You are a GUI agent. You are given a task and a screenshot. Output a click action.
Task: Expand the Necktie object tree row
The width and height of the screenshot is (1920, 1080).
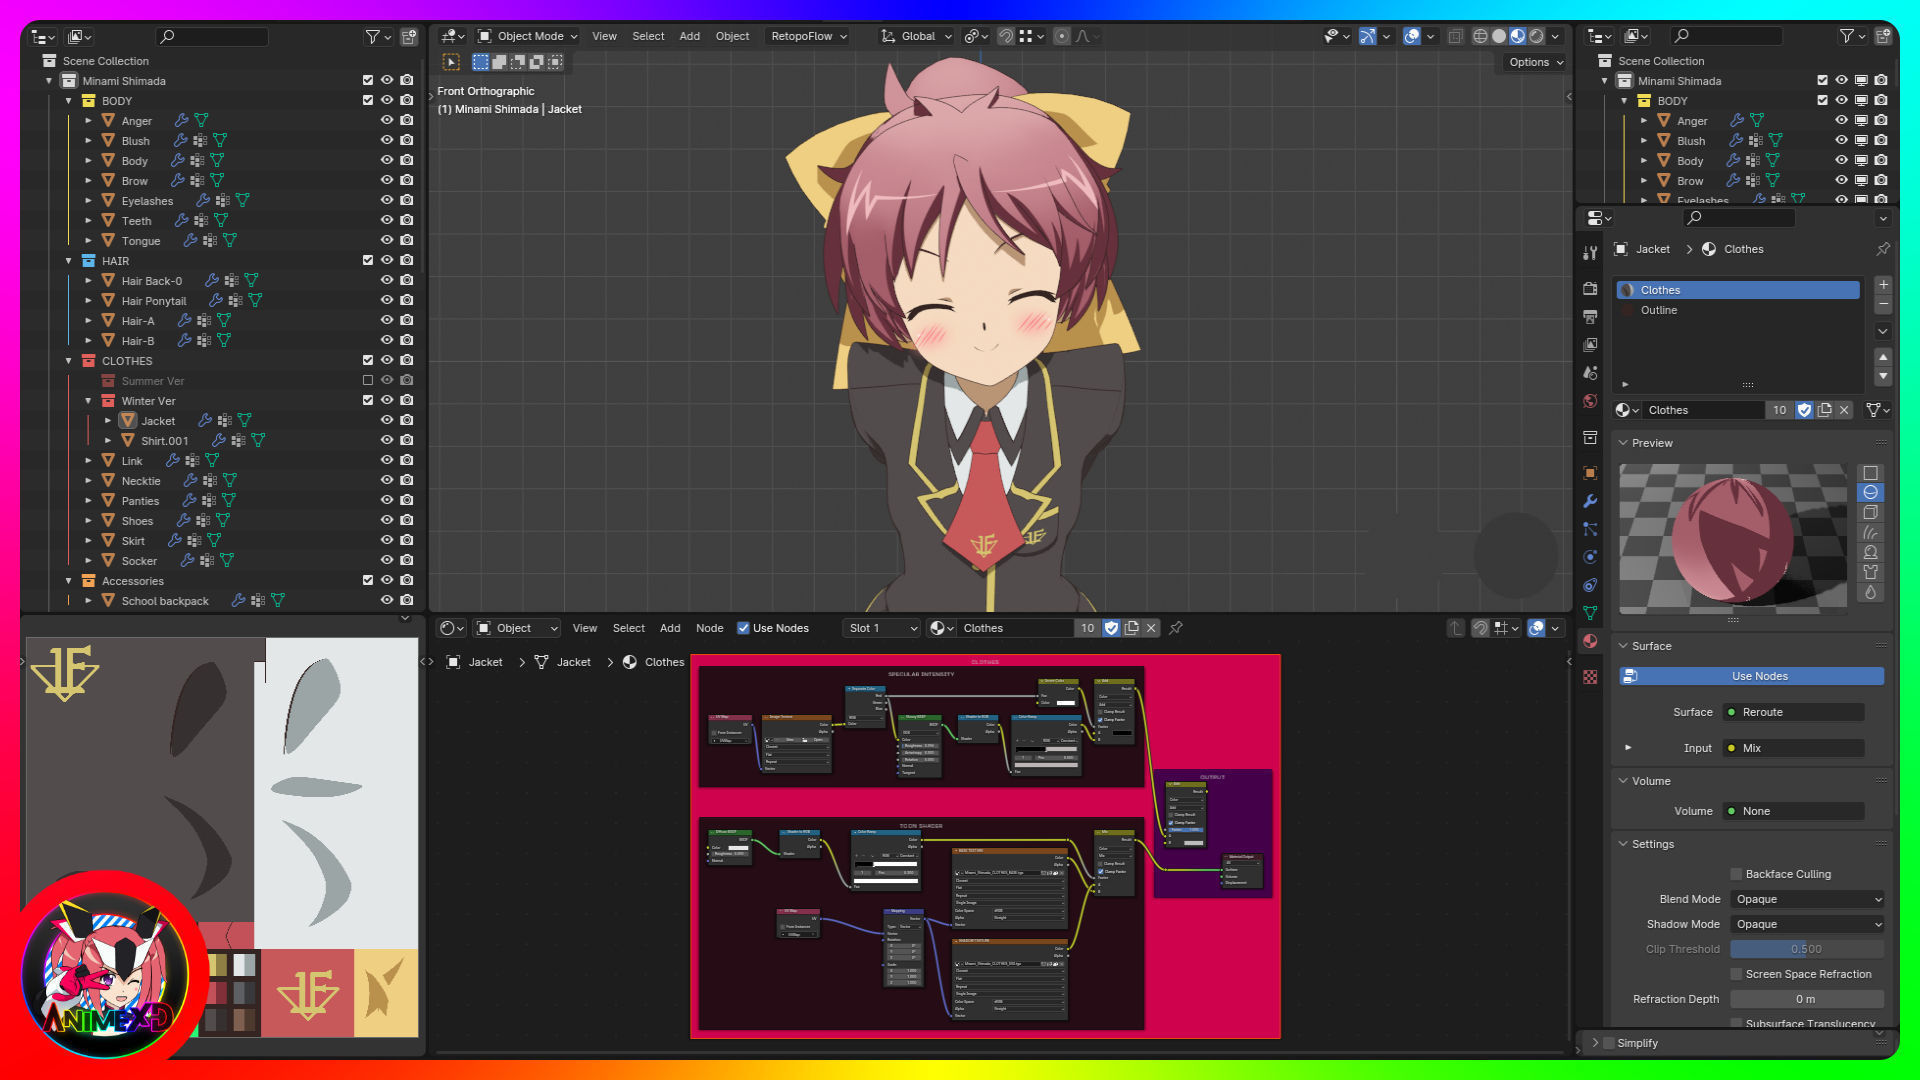tap(88, 481)
